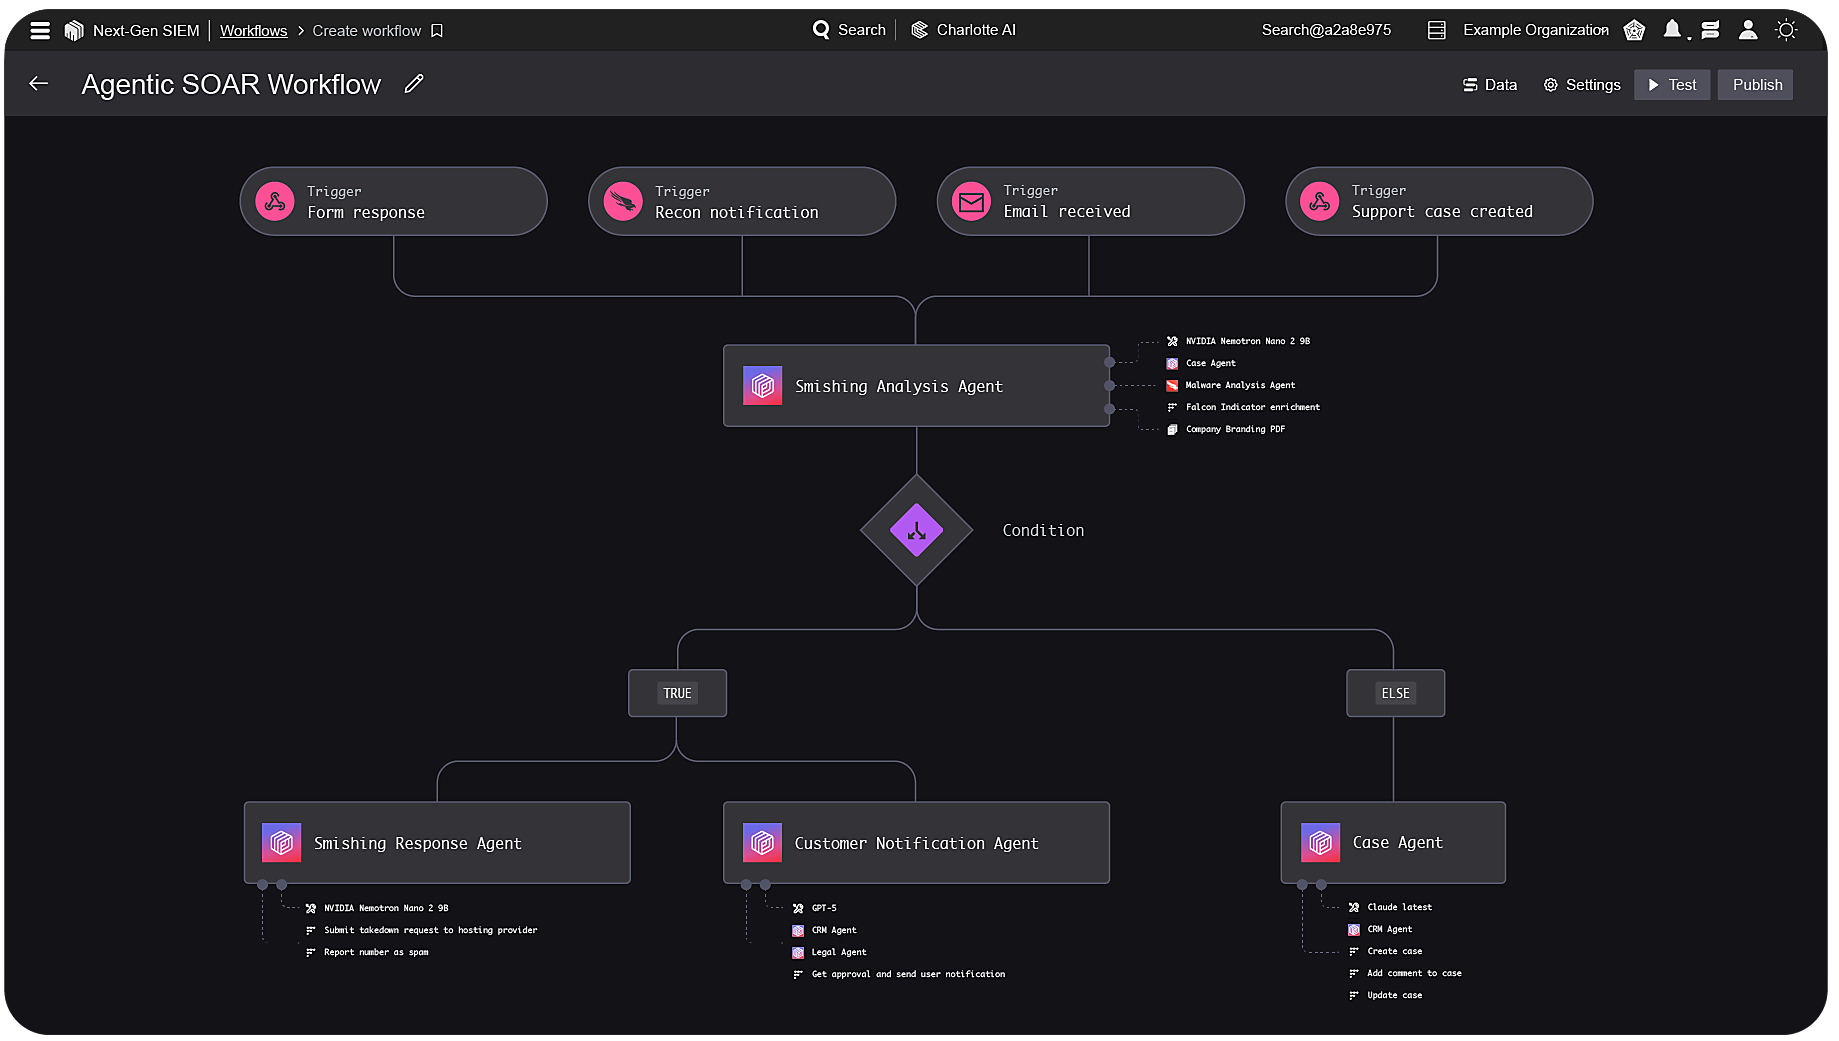Open the Data panel
This screenshot has width=1839, height=1041.
[x=1489, y=85]
